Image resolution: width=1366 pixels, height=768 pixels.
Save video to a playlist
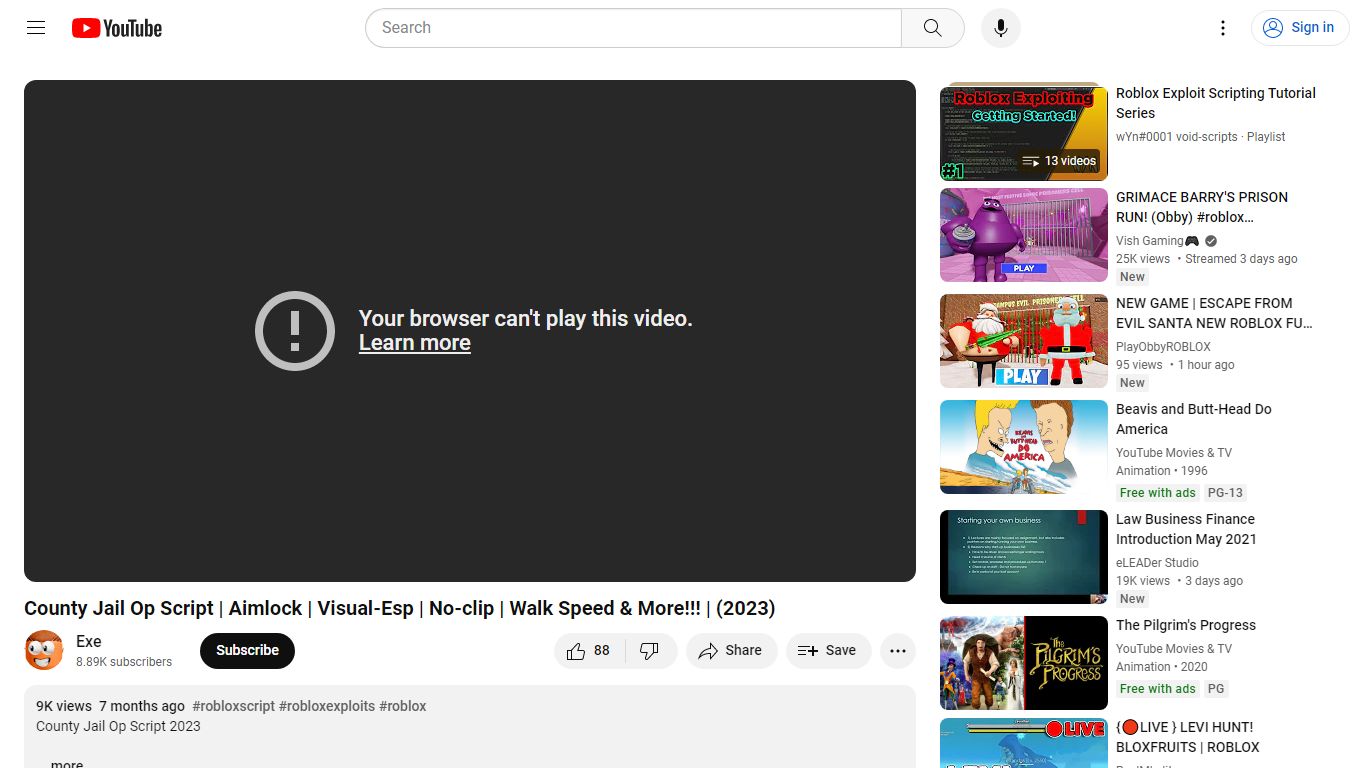click(x=828, y=651)
